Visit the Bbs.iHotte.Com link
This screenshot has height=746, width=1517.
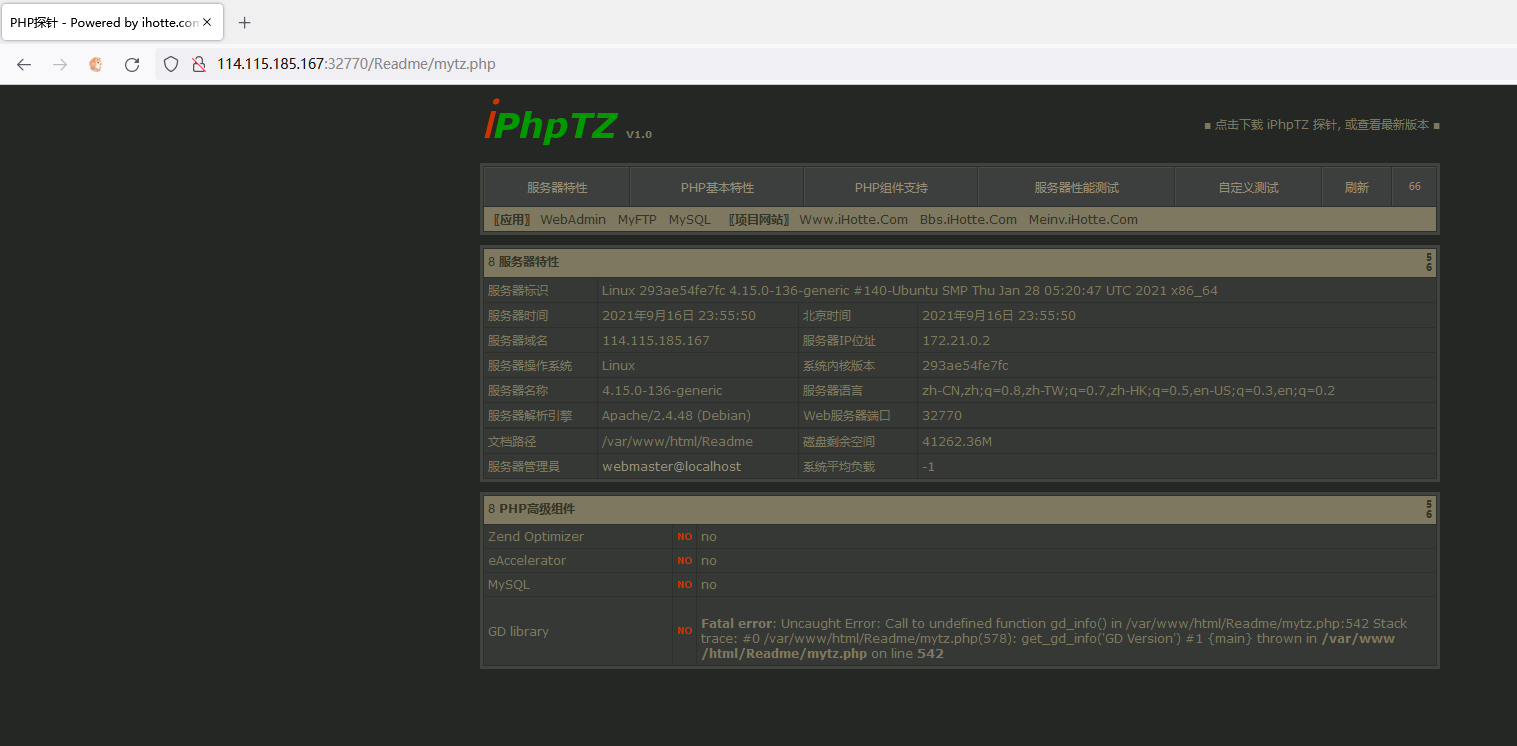[x=968, y=220]
